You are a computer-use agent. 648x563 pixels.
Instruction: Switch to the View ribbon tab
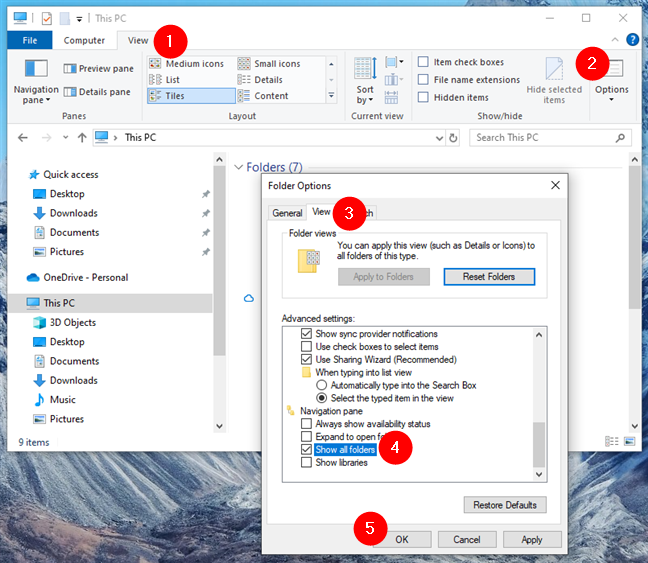(x=138, y=40)
